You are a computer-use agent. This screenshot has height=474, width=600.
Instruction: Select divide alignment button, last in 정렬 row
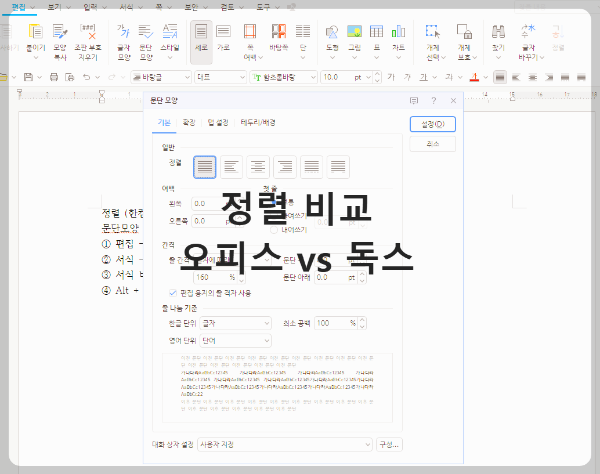pos(338,167)
